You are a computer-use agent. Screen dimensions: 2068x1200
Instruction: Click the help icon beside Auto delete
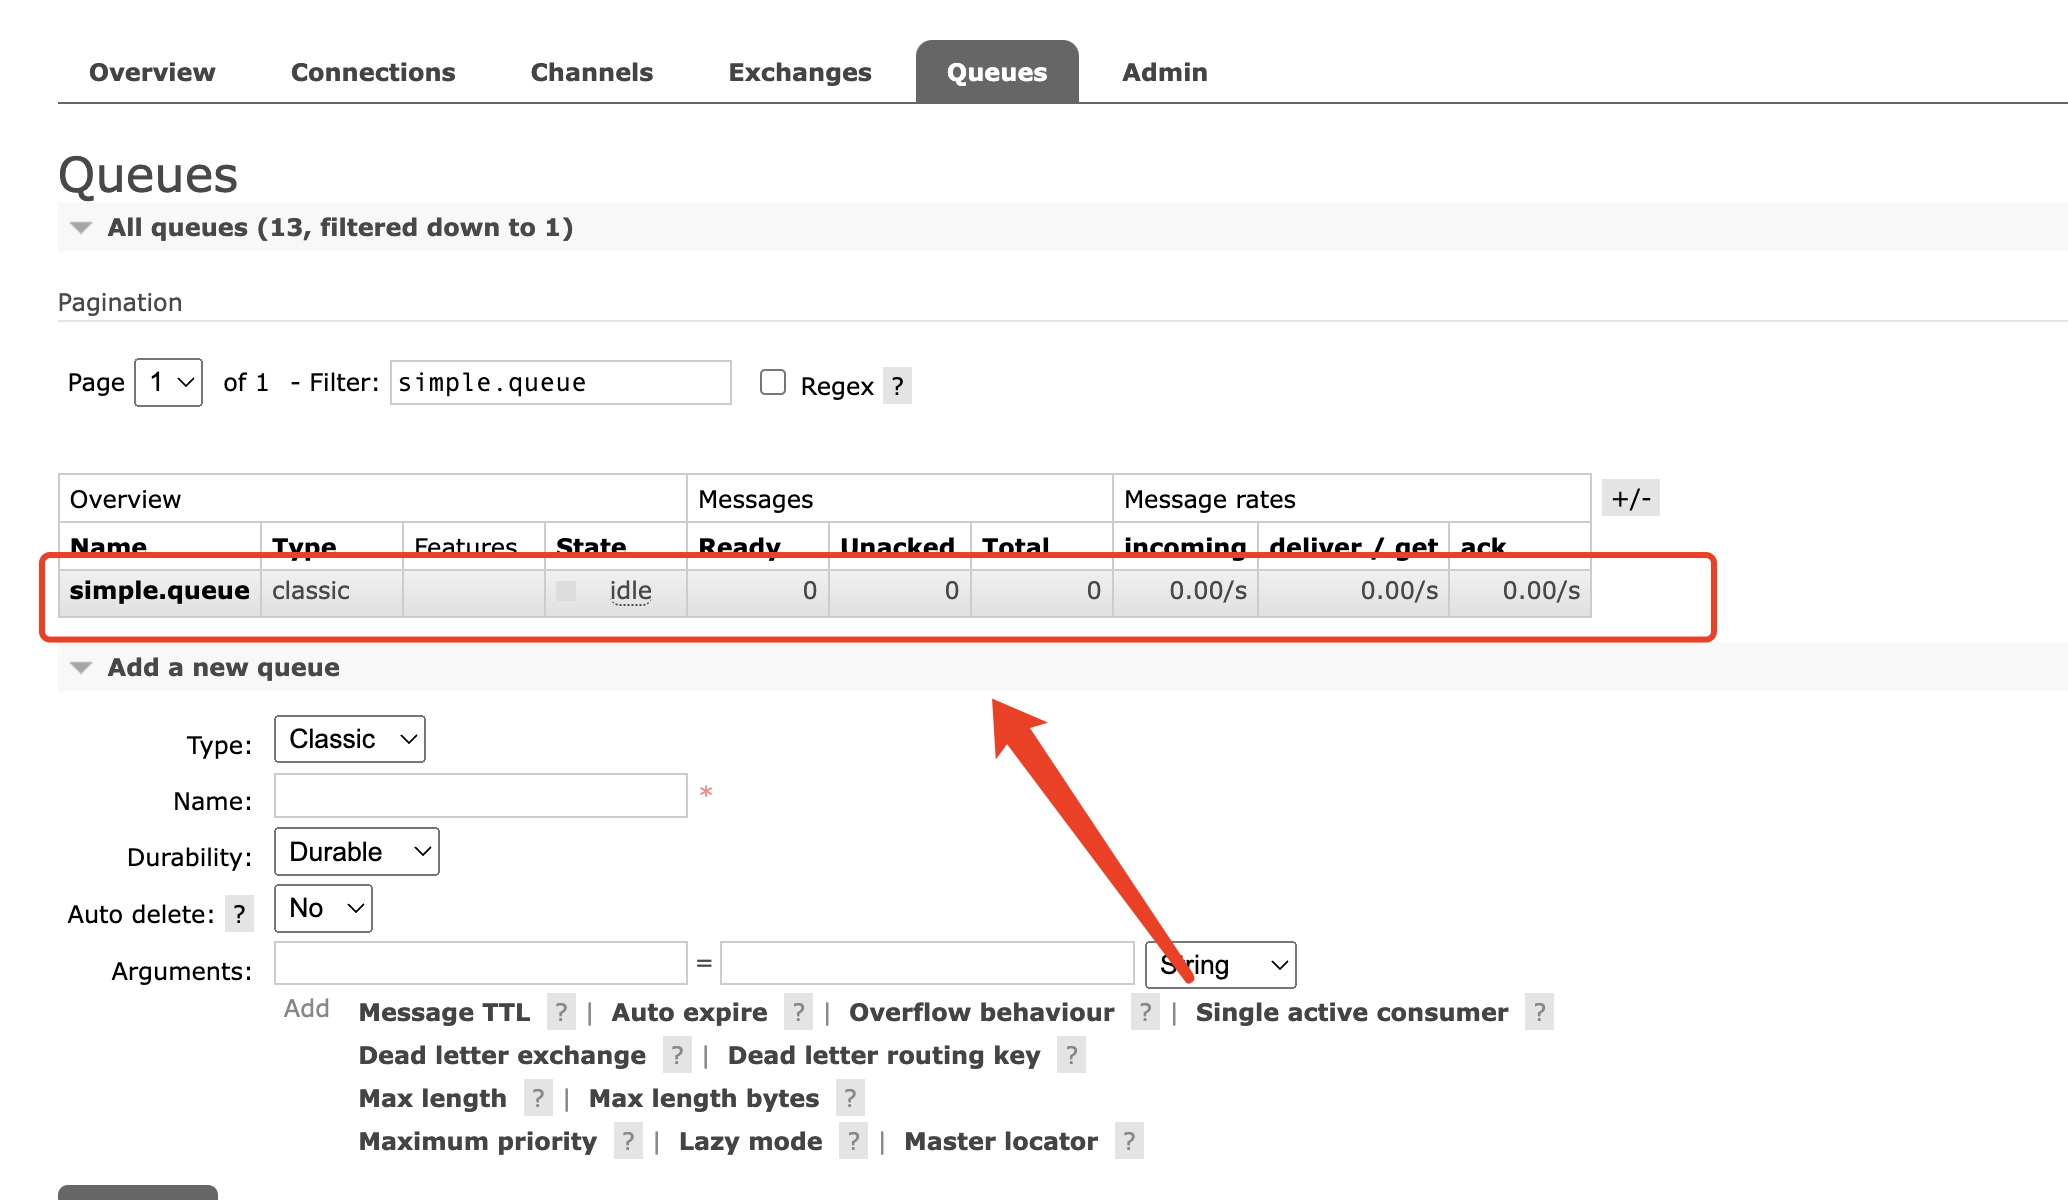pyautogui.click(x=239, y=914)
